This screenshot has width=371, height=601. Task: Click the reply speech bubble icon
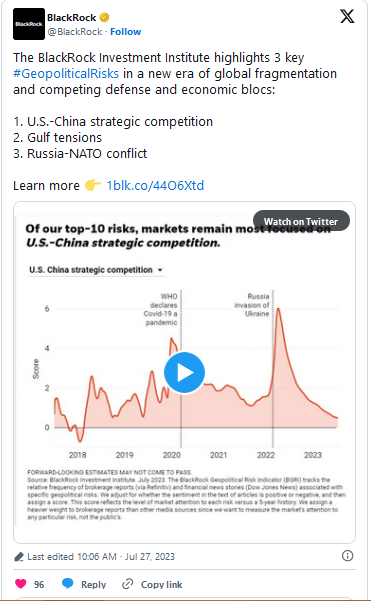click(x=67, y=583)
